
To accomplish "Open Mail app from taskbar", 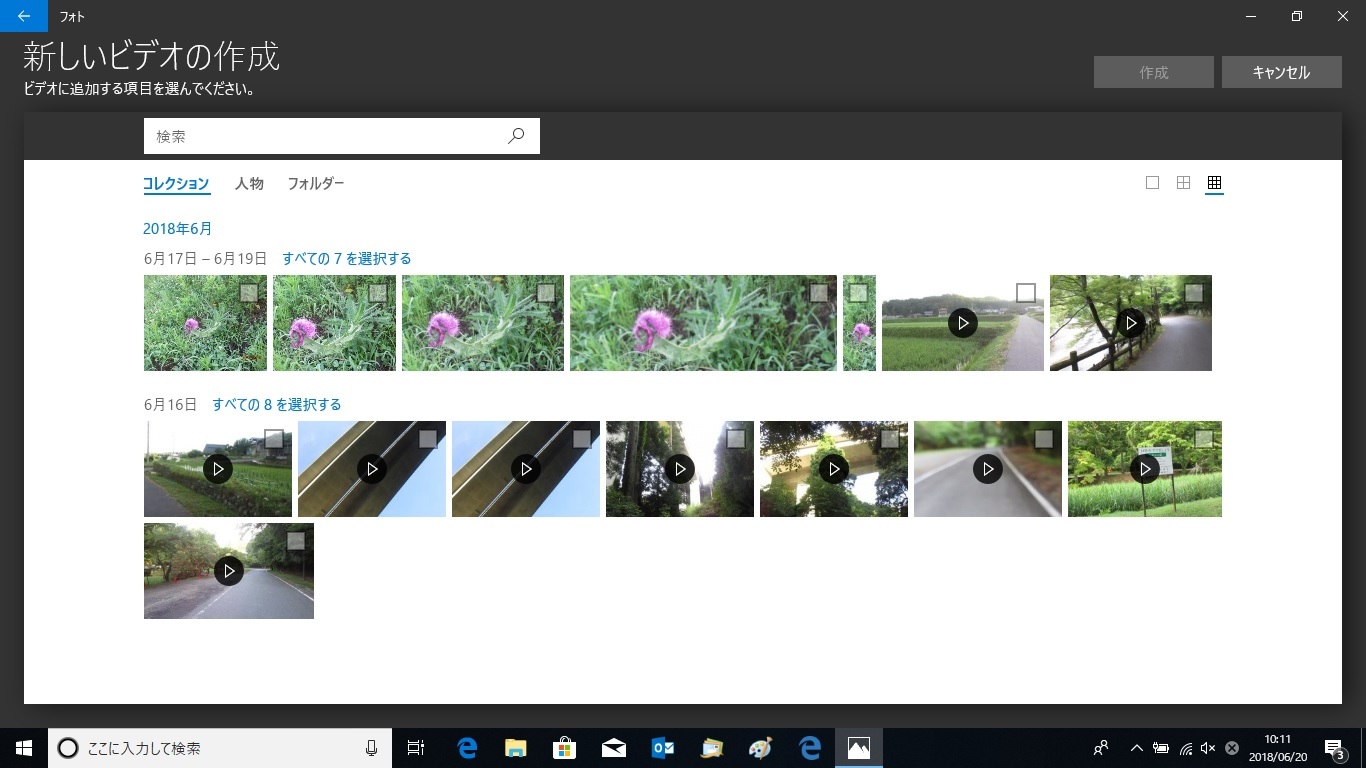I will click(x=614, y=748).
